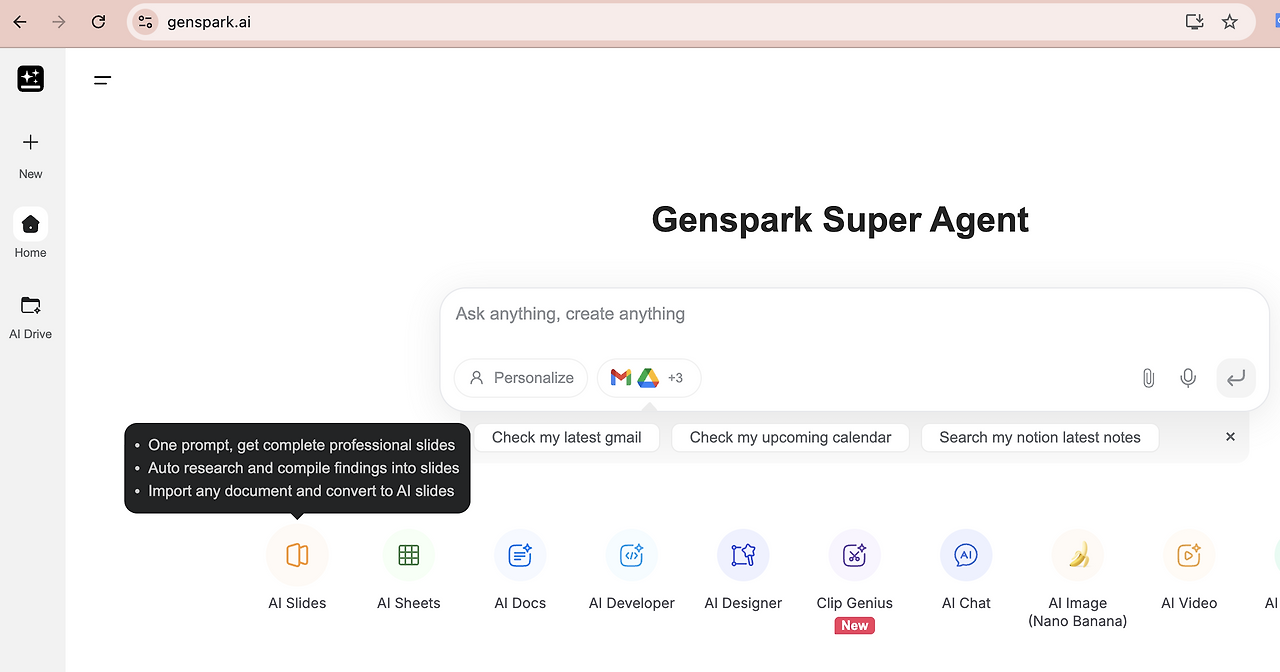Reload the page
This screenshot has width=1280, height=672.
point(98,21)
